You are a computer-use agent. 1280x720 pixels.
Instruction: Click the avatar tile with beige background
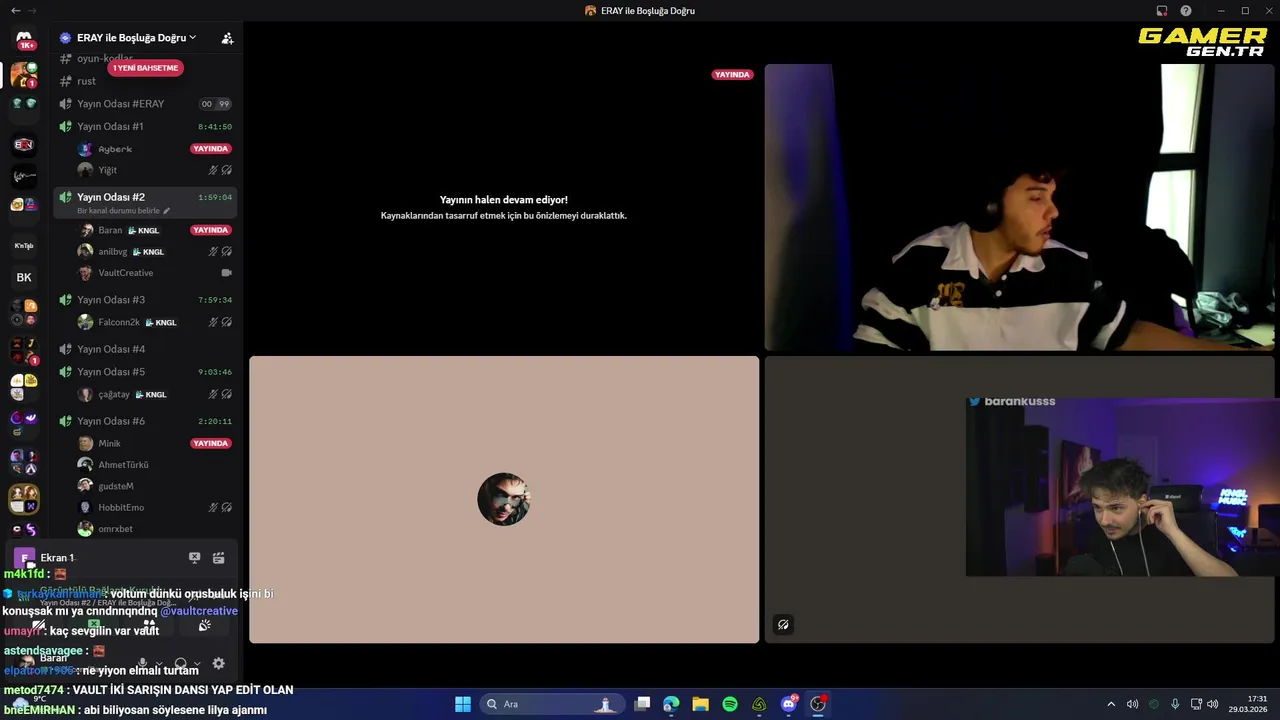click(x=504, y=500)
